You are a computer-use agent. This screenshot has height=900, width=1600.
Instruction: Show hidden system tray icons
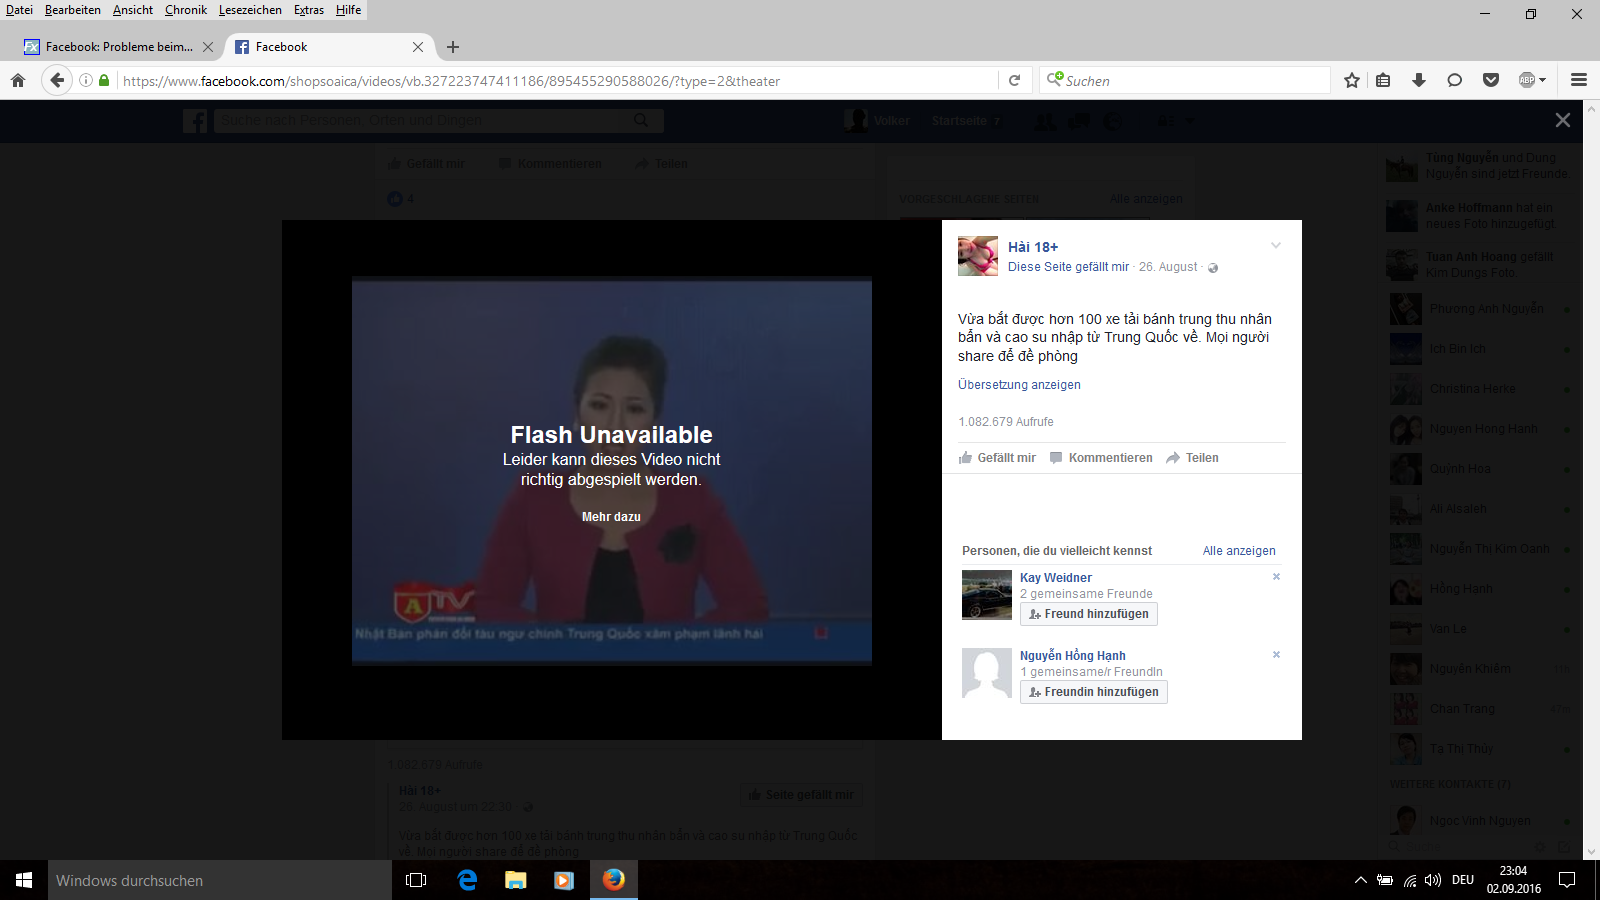1360,880
